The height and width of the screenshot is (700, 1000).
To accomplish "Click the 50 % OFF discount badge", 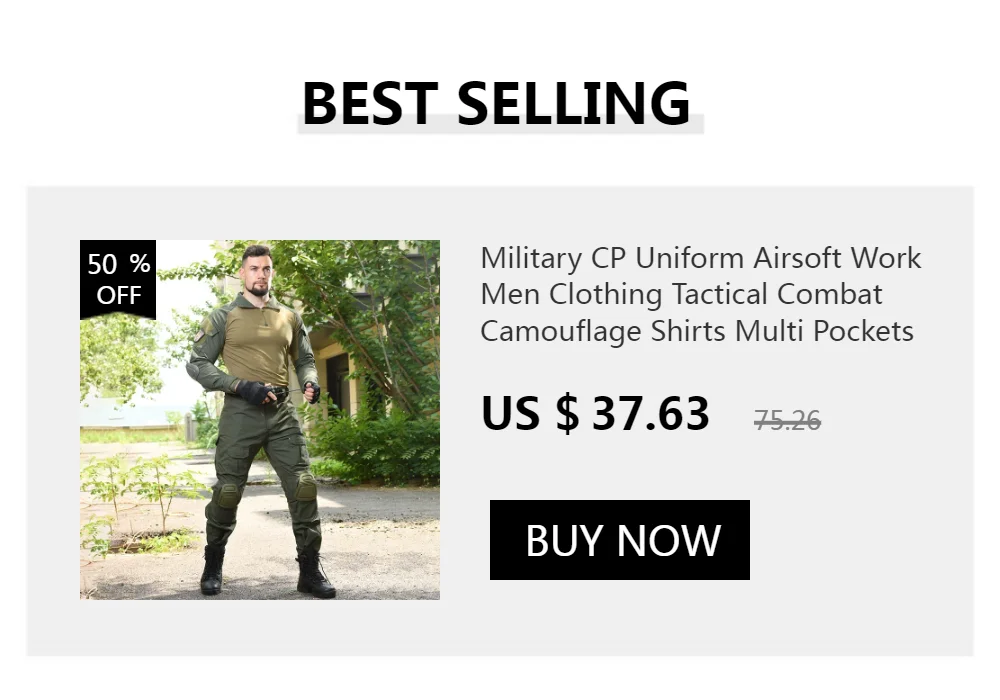I will coord(118,279).
